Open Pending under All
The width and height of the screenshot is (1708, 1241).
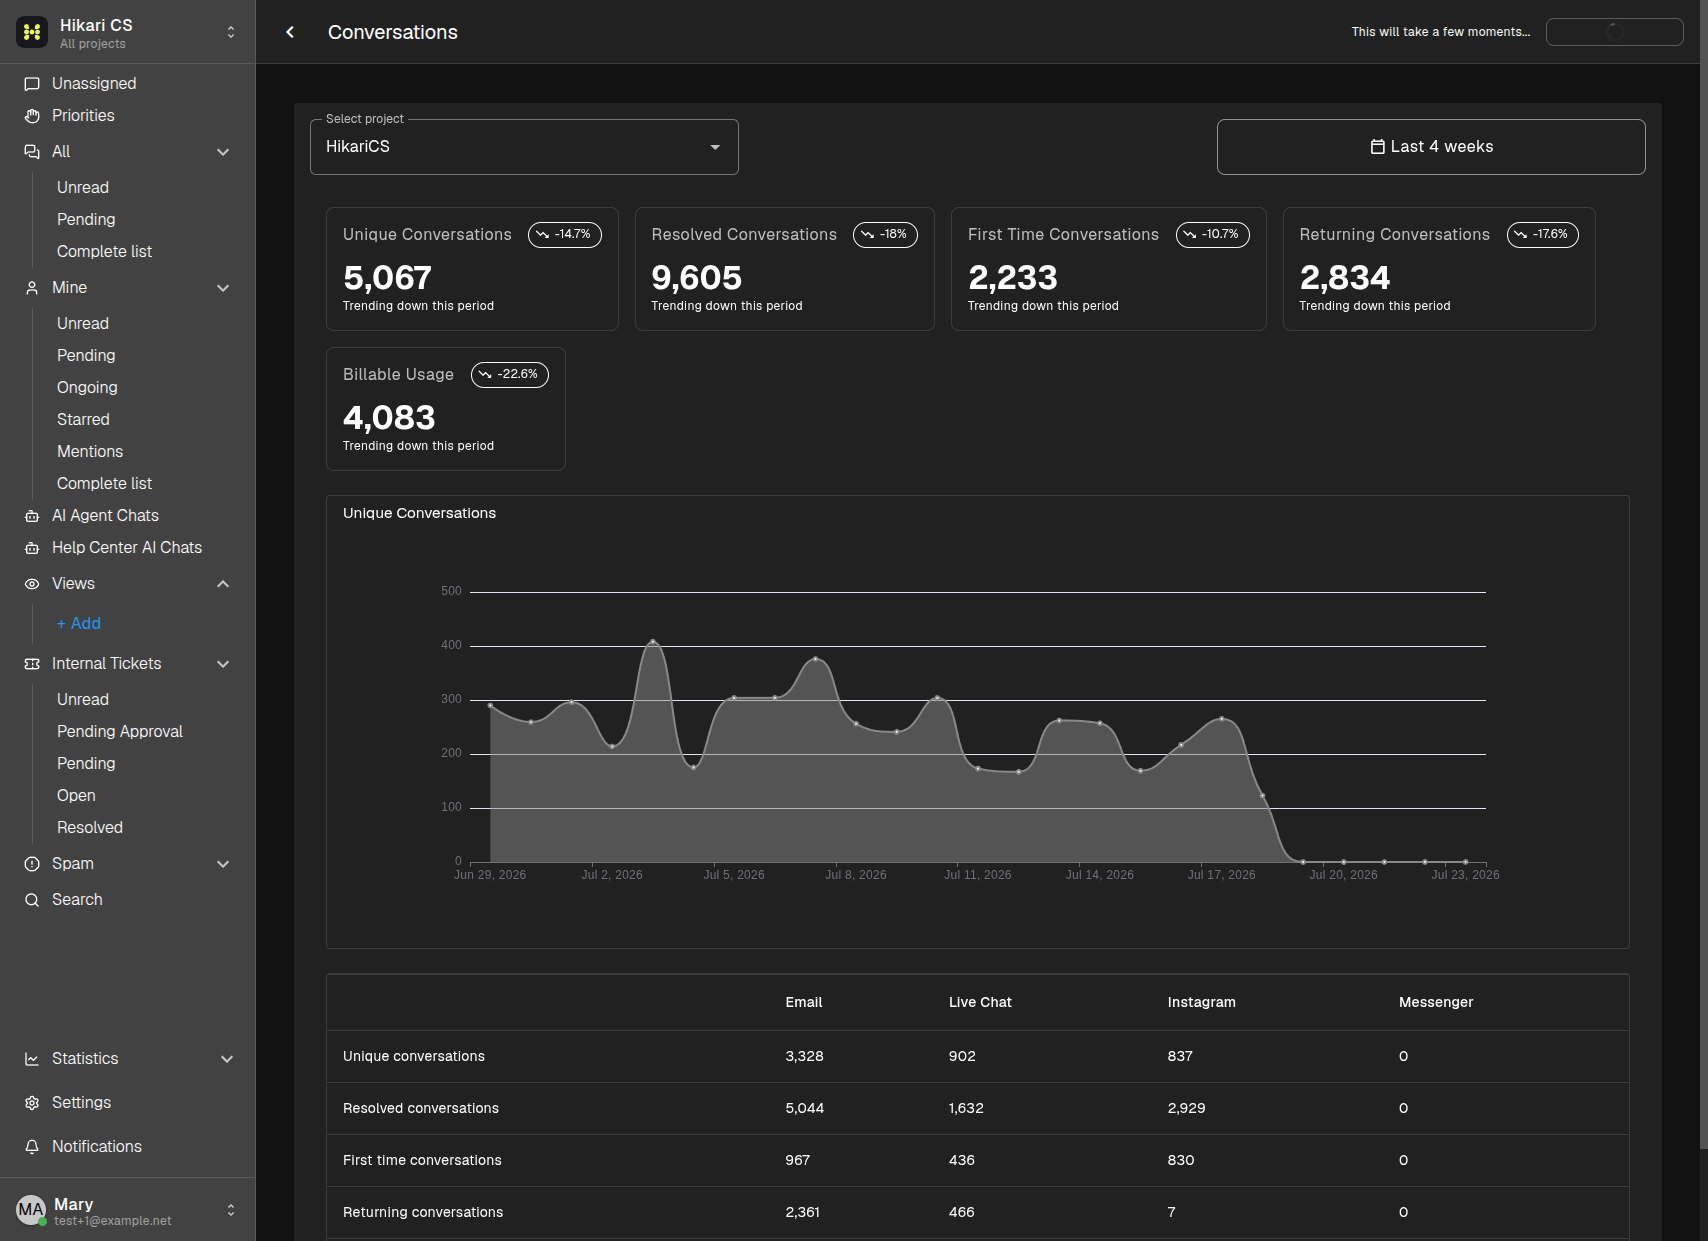(x=86, y=220)
